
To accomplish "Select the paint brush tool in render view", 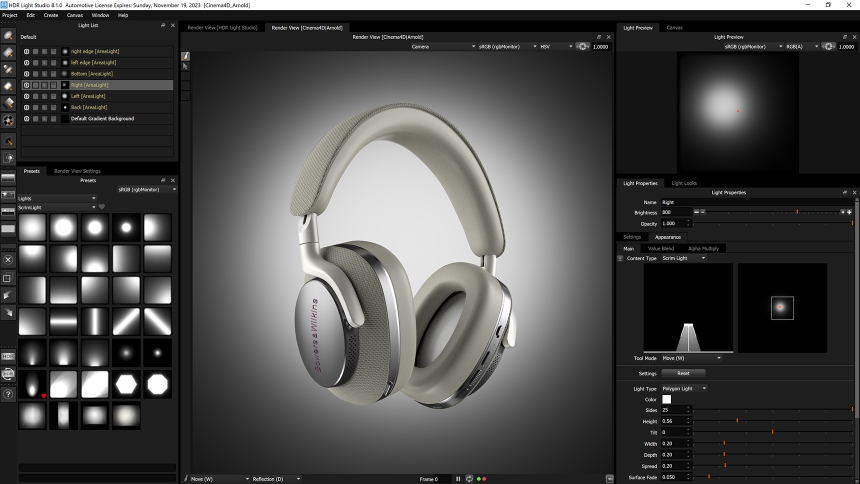I will (185, 56).
